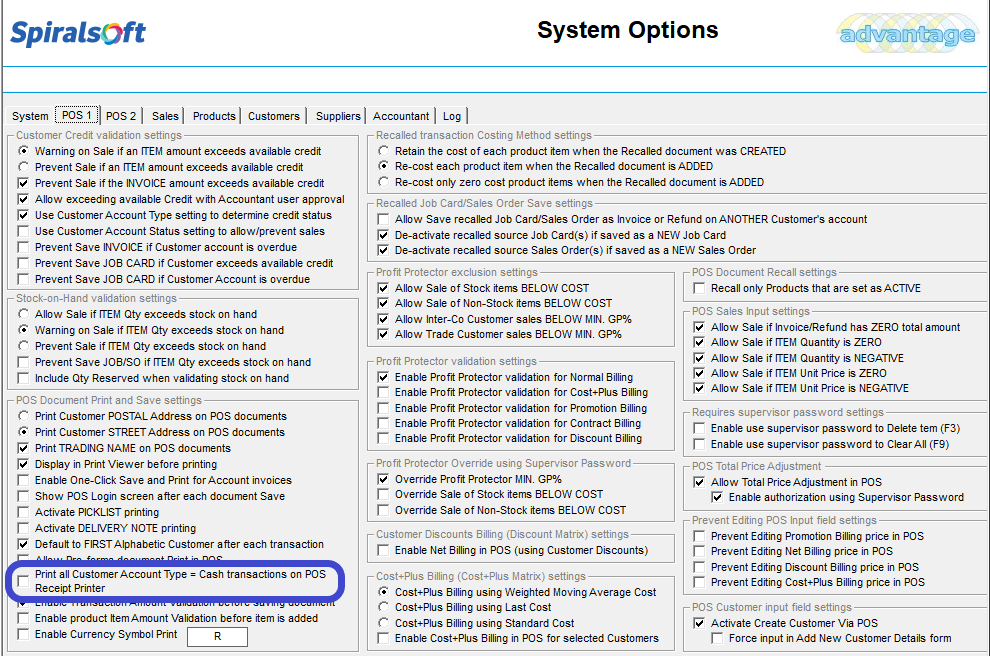
Task: Enable product Item Amount Validation checkbox
Action: (23, 618)
